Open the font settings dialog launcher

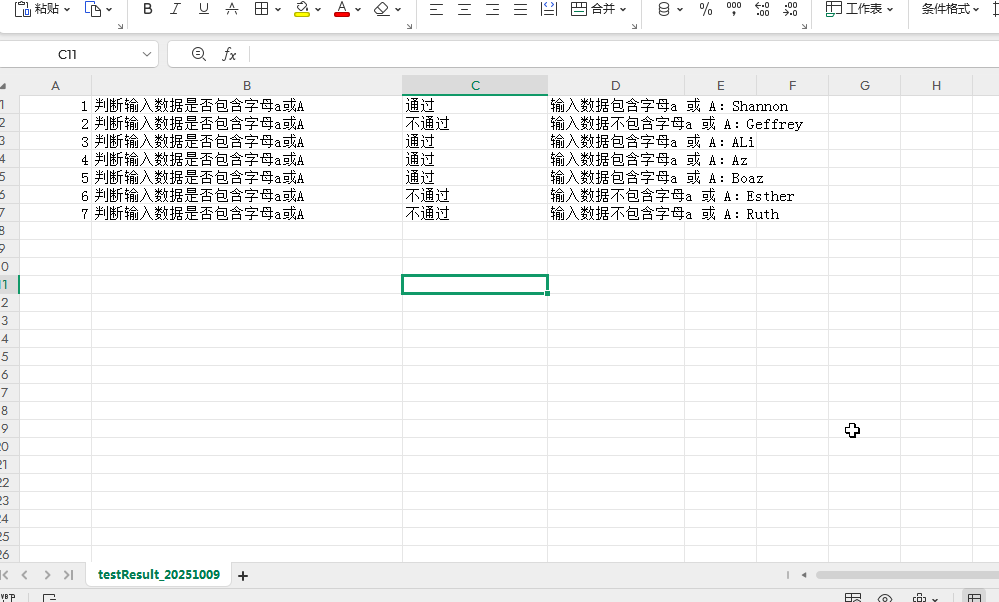[409, 26]
